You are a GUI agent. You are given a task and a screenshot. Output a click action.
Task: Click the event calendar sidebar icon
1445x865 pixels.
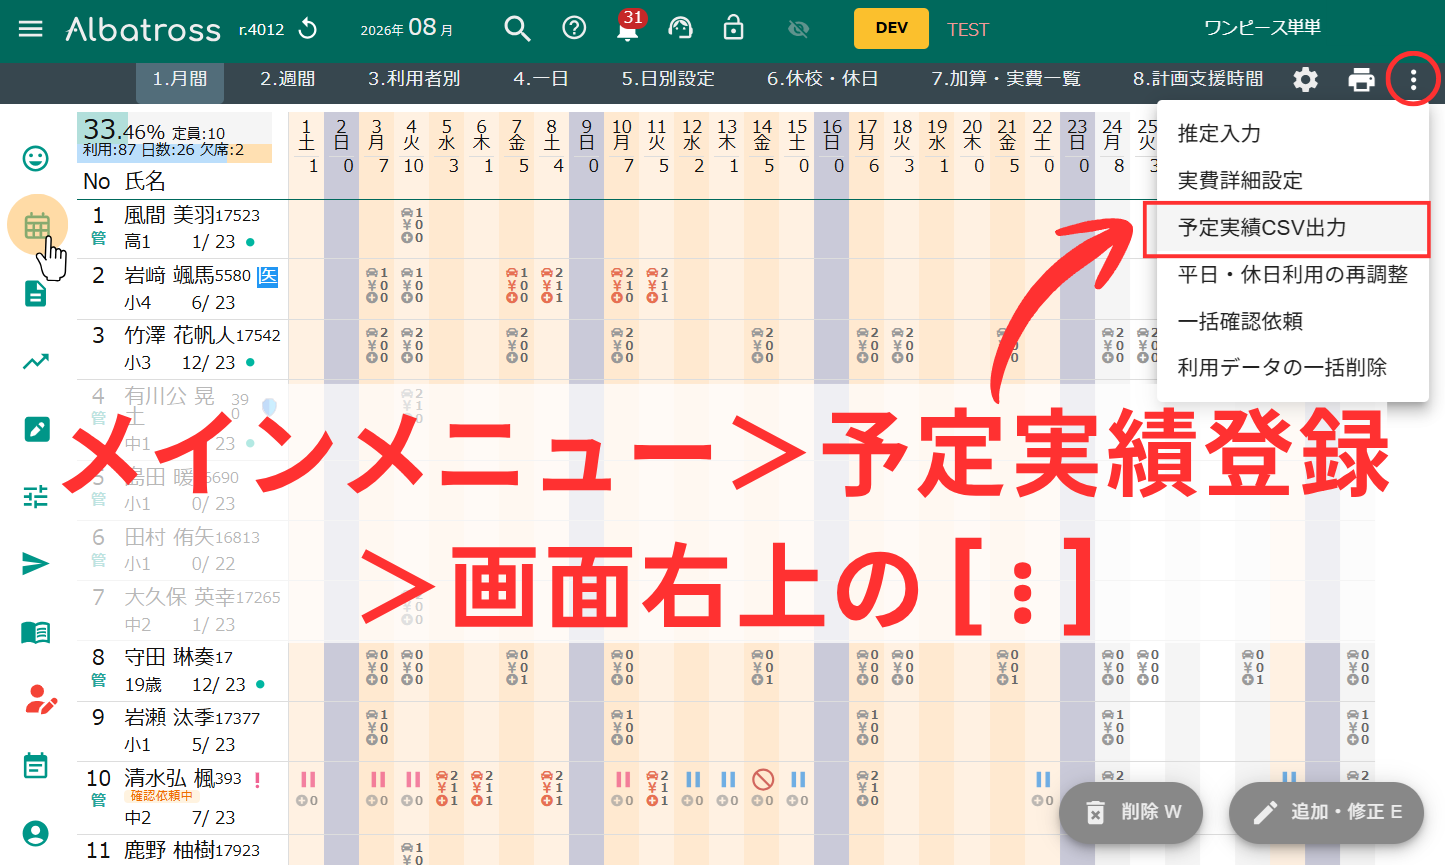tap(36, 766)
